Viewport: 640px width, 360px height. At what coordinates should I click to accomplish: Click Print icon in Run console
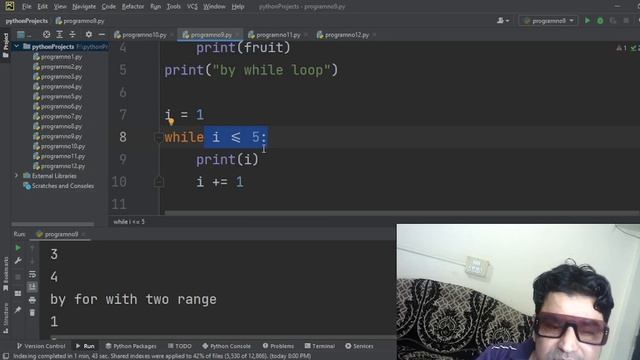pyautogui.click(x=32, y=300)
